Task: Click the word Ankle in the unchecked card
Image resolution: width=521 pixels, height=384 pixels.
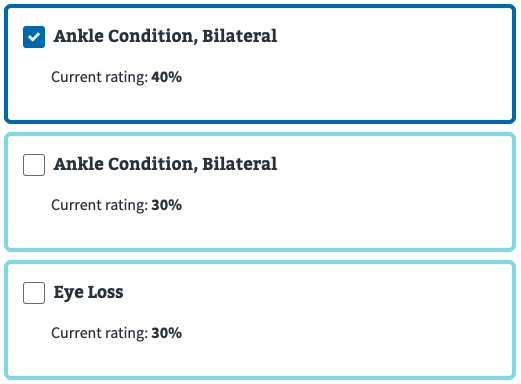Action: click(x=79, y=164)
